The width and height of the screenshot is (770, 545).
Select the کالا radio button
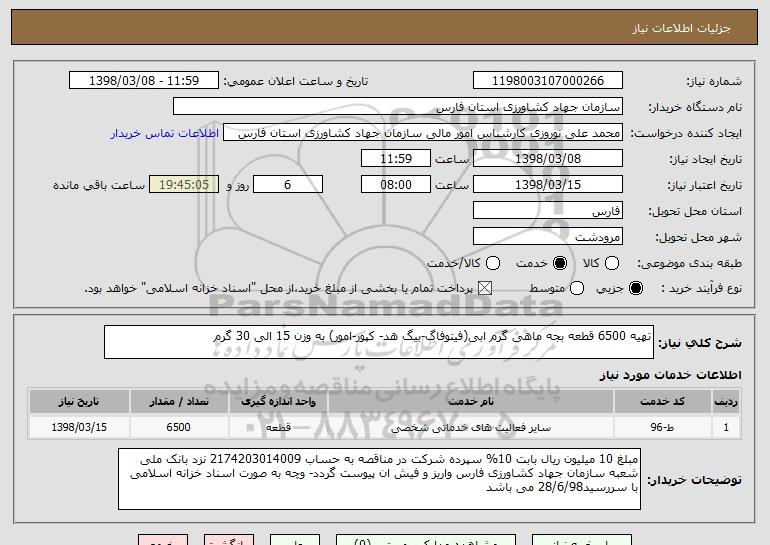pyautogui.click(x=612, y=263)
